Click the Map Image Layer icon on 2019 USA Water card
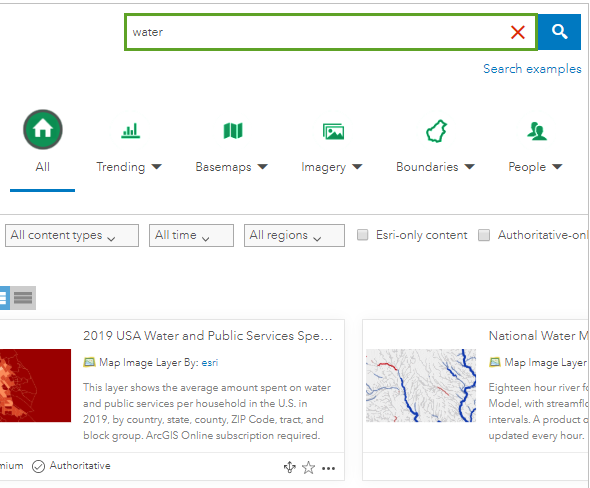Viewport: 590px width, 488px height. point(89,362)
